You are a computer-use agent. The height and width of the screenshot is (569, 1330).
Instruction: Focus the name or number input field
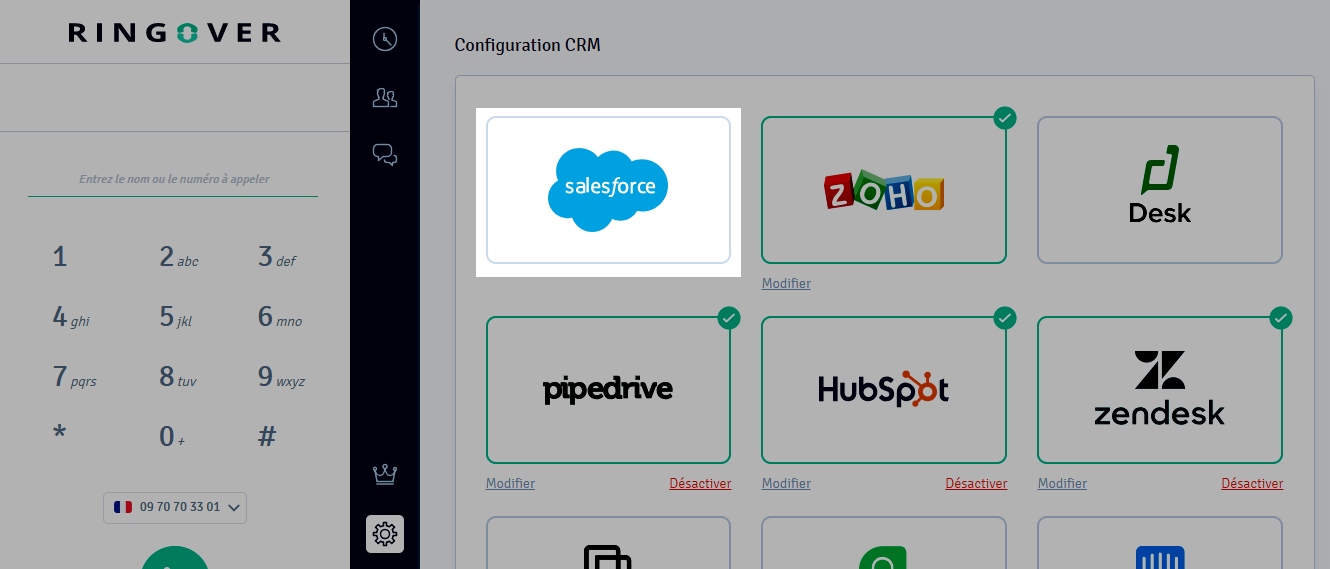pos(173,180)
